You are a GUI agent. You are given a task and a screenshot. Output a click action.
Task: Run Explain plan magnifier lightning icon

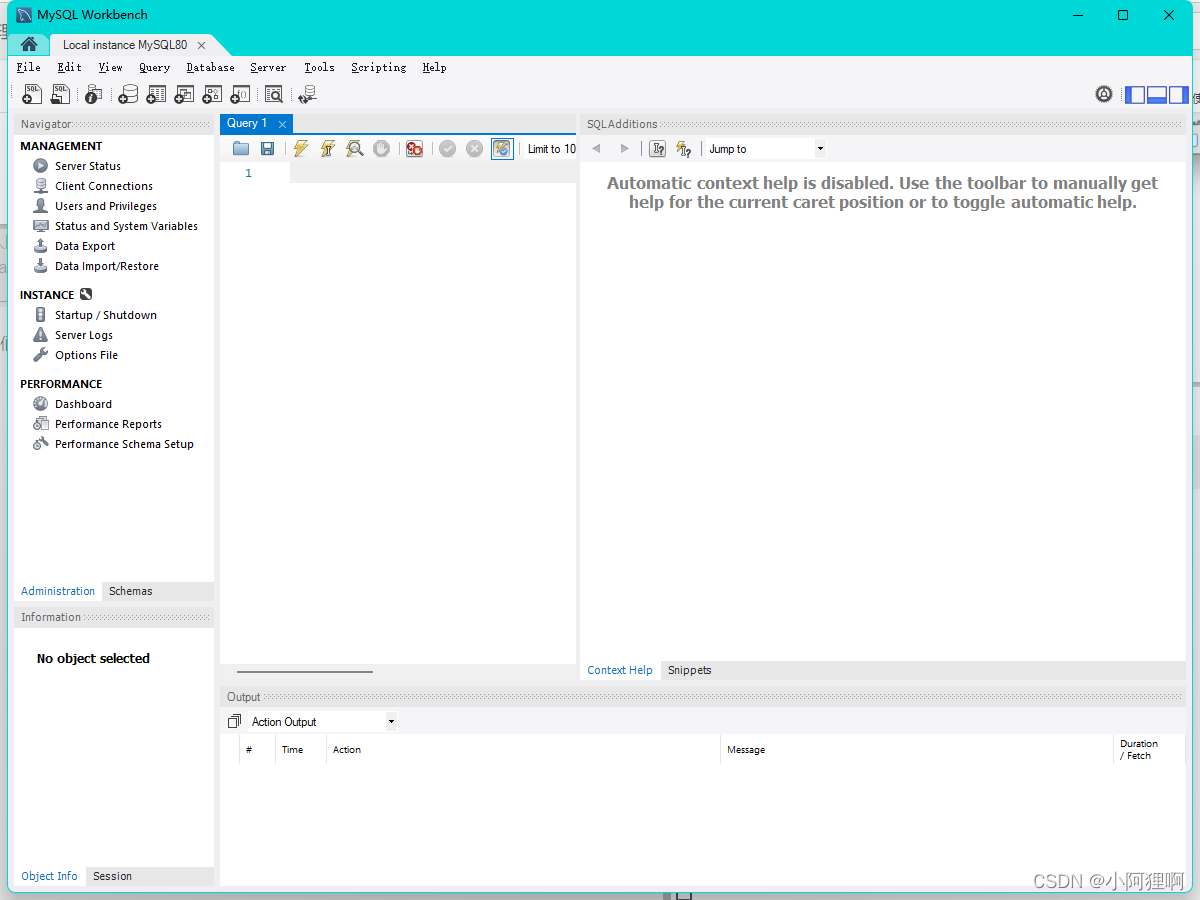(354, 149)
